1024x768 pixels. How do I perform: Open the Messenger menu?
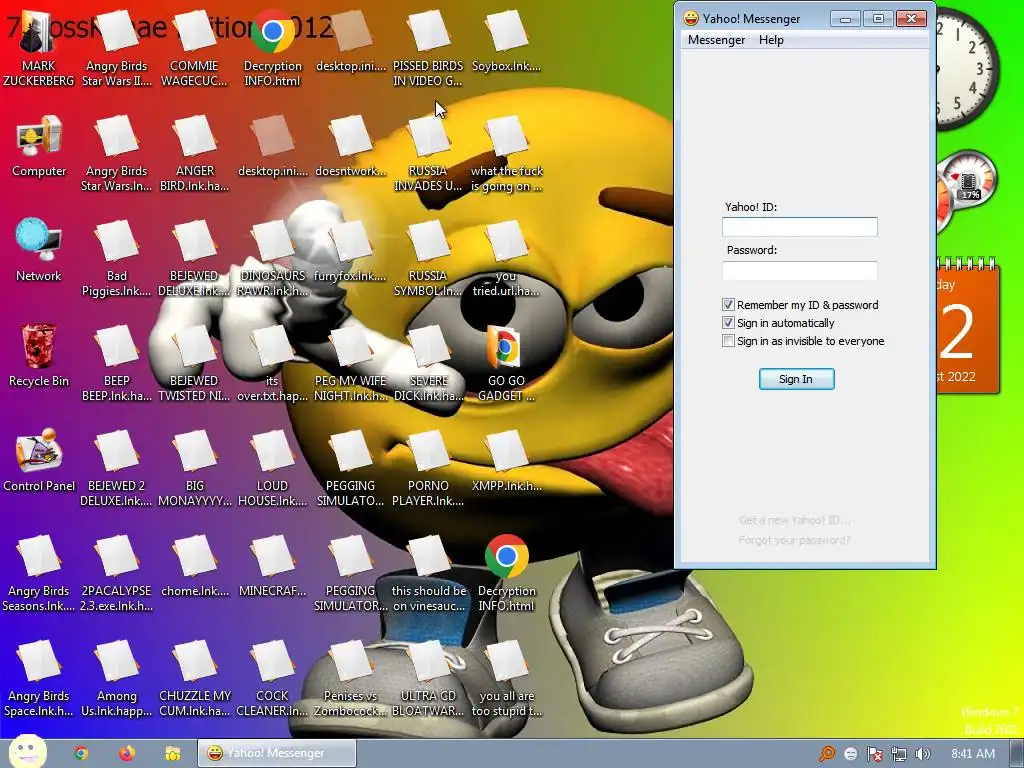(716, 40)
